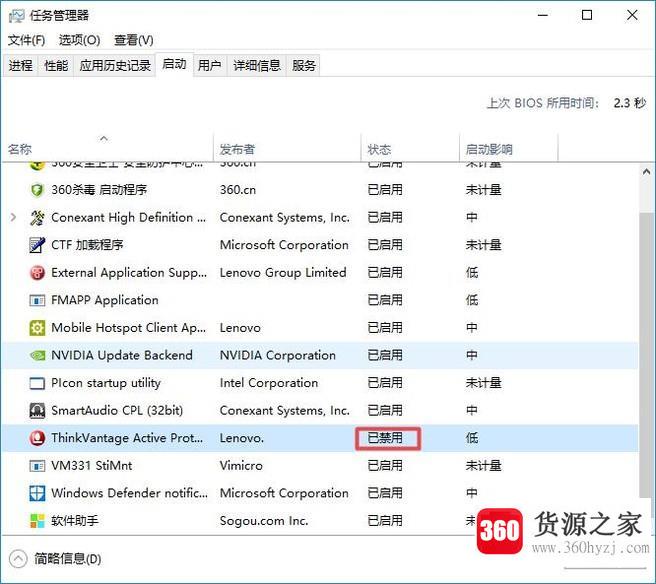Click the 360杀毒 shield icon
The height and width of the screenshot is (584, 656).
click(37, 190)
